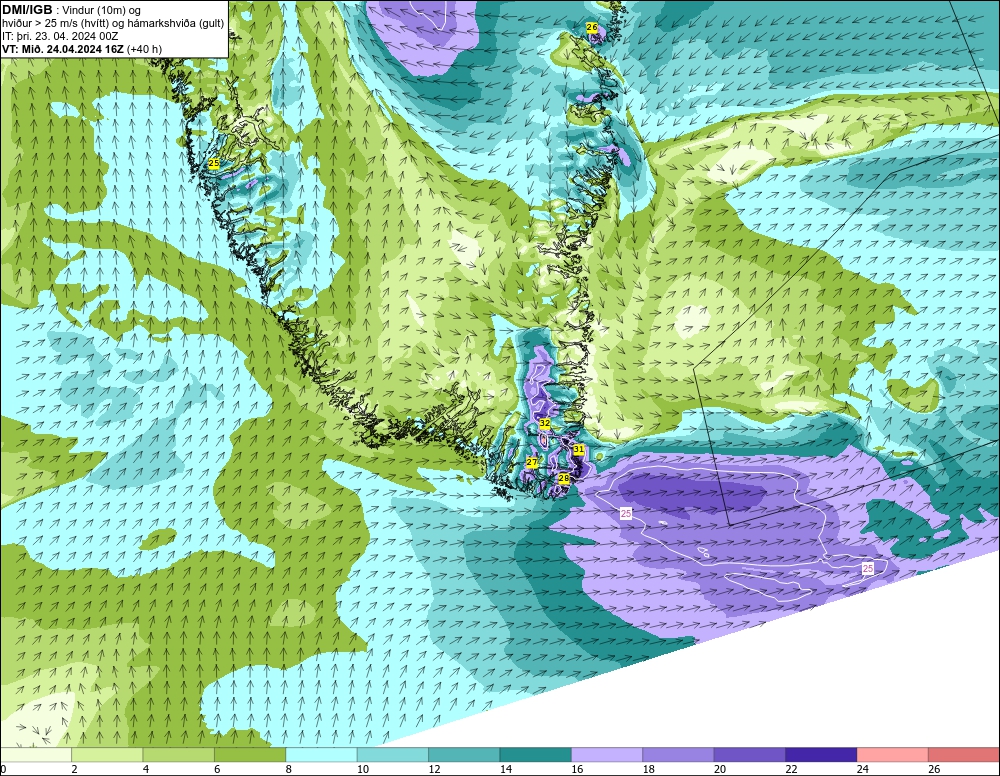
Task: Click the legend scale value 10
Action: [363, 769]
